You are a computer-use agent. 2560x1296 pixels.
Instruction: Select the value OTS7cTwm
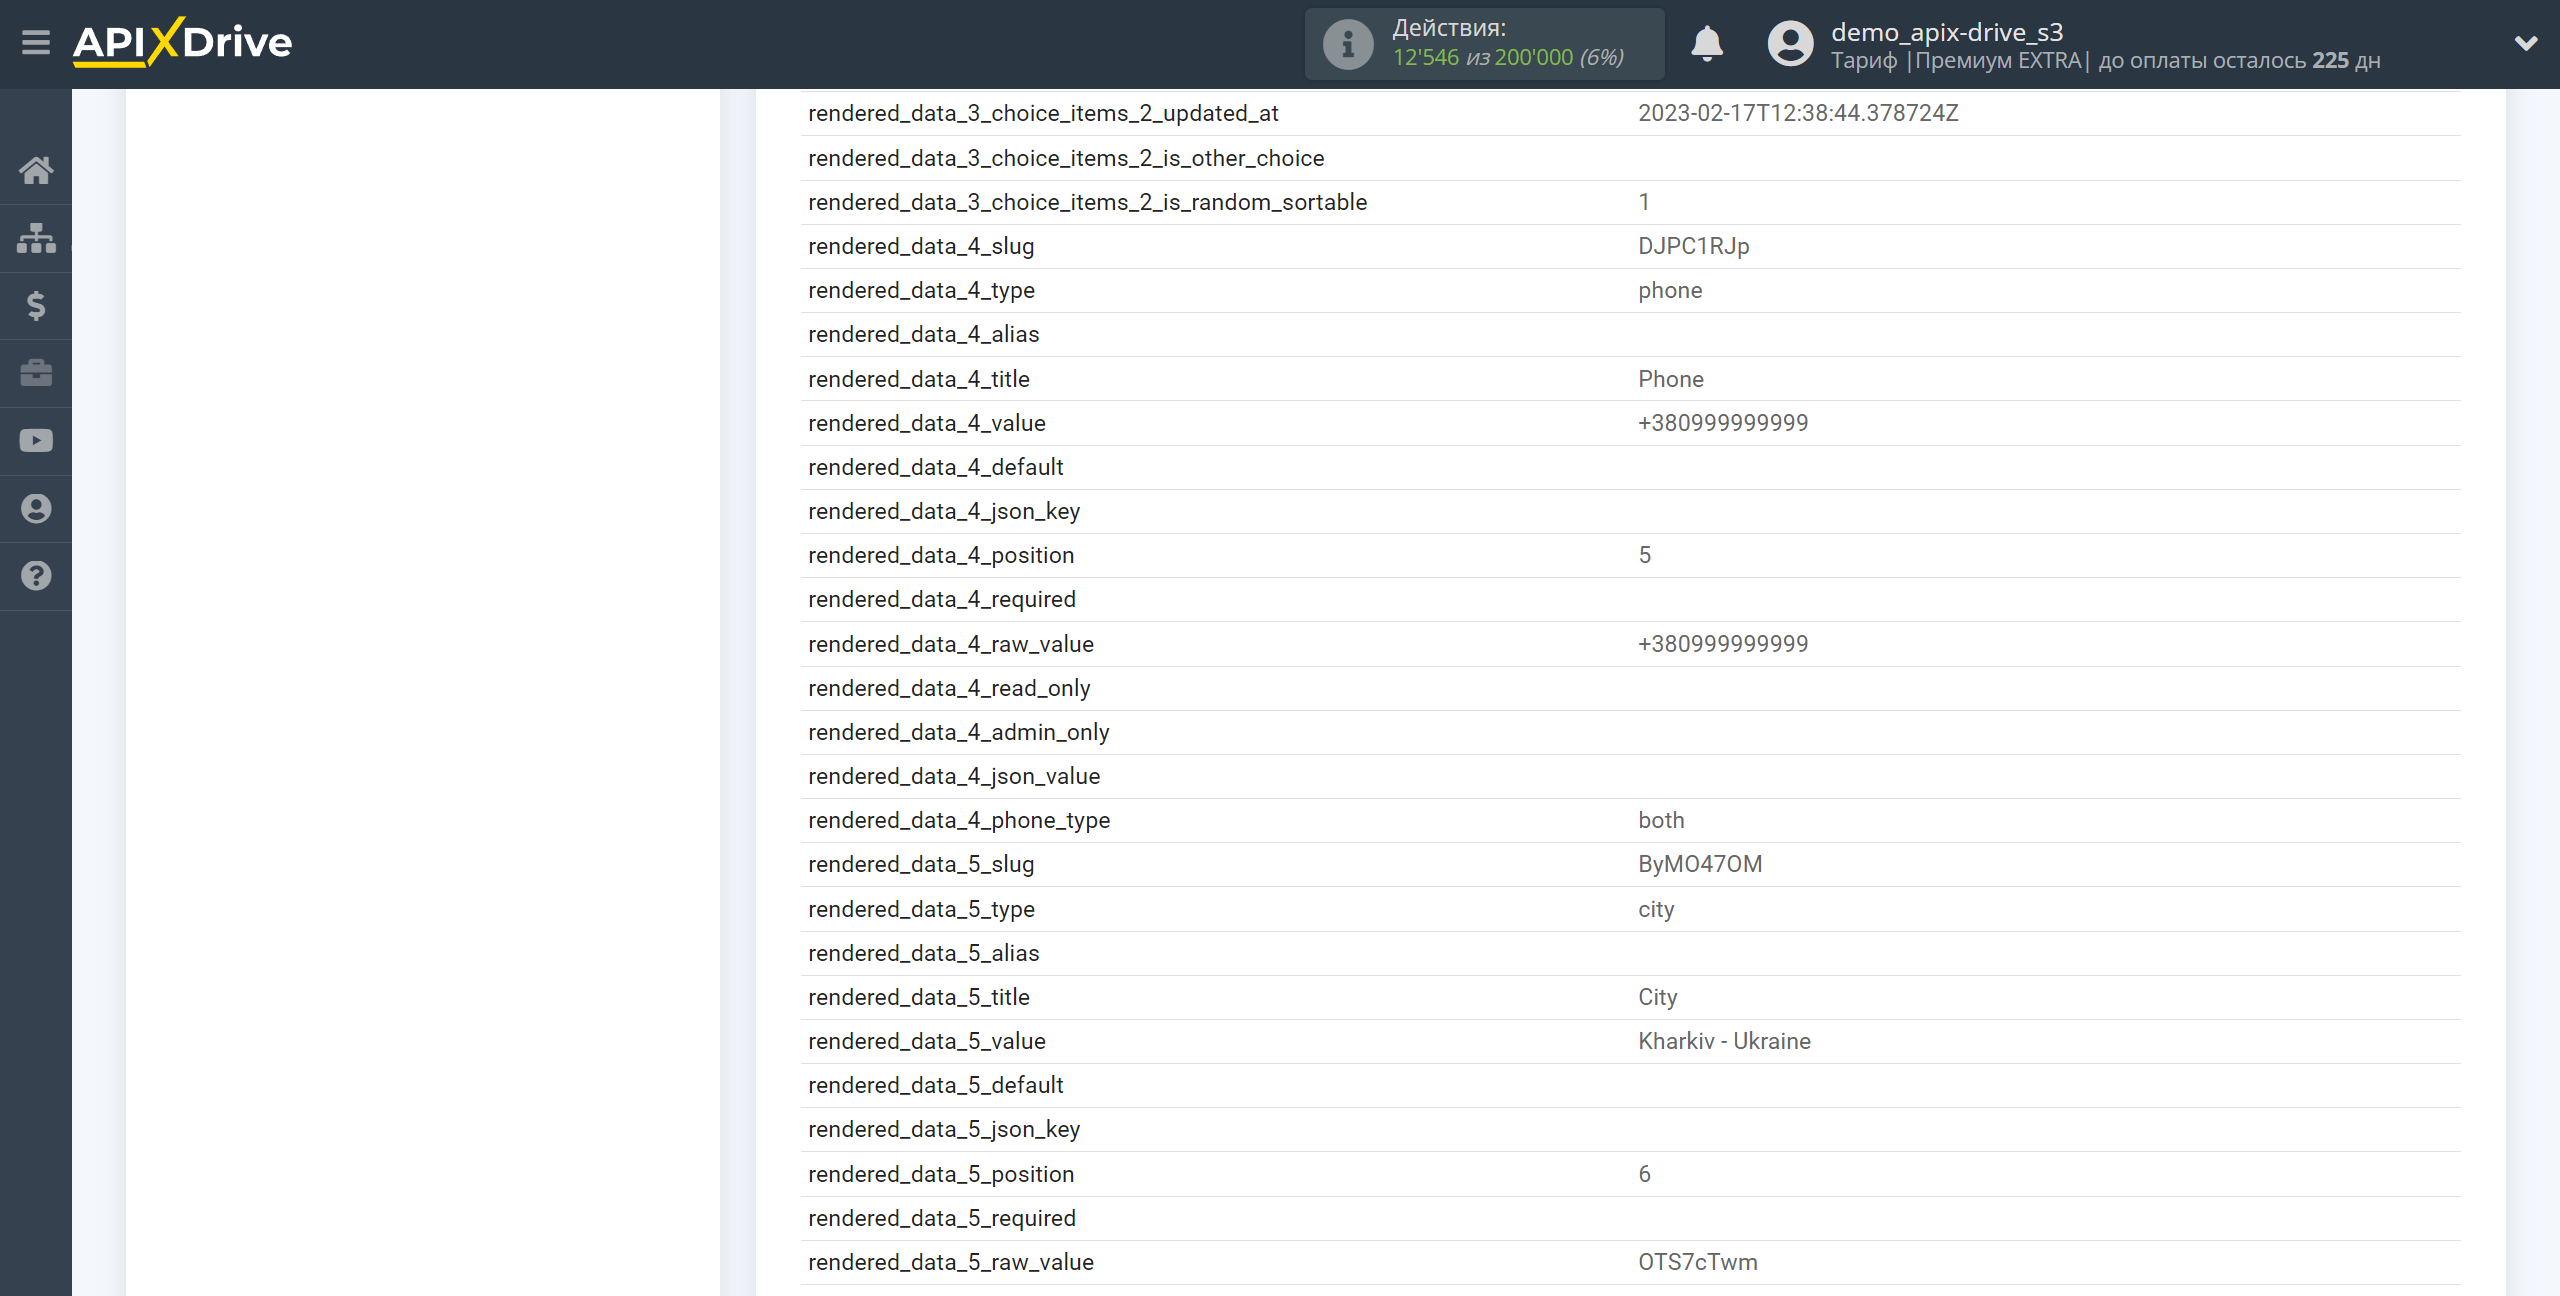pyautogui.click(x=1697, y=1262)
